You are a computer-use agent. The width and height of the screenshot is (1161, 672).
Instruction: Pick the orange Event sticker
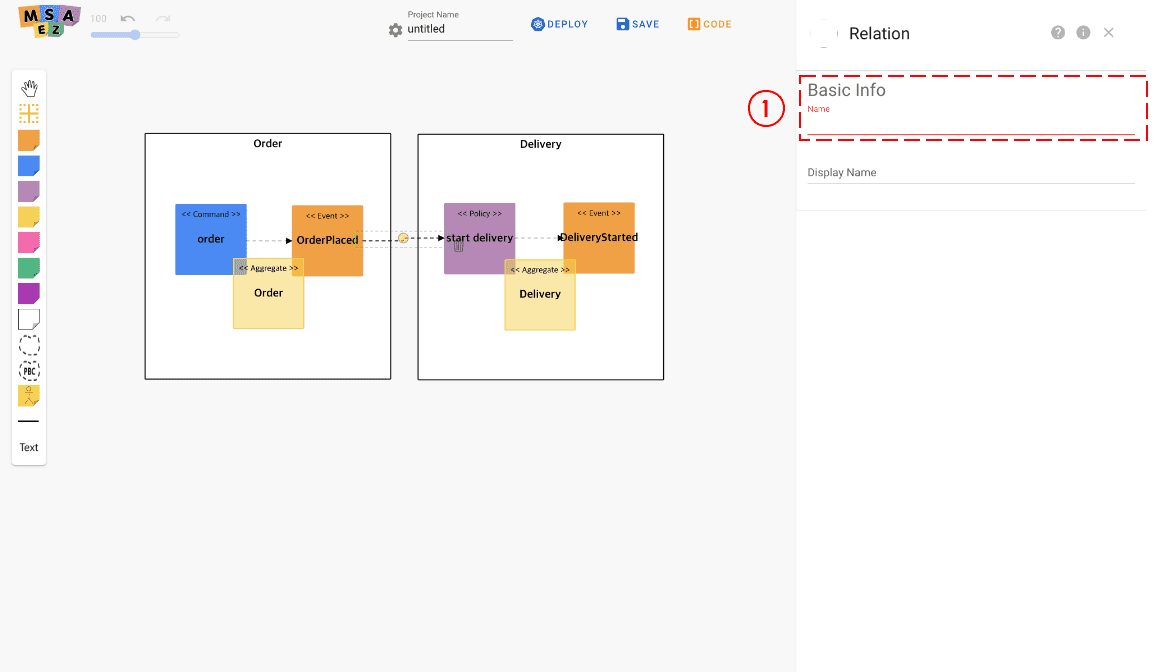coord(29,140)
